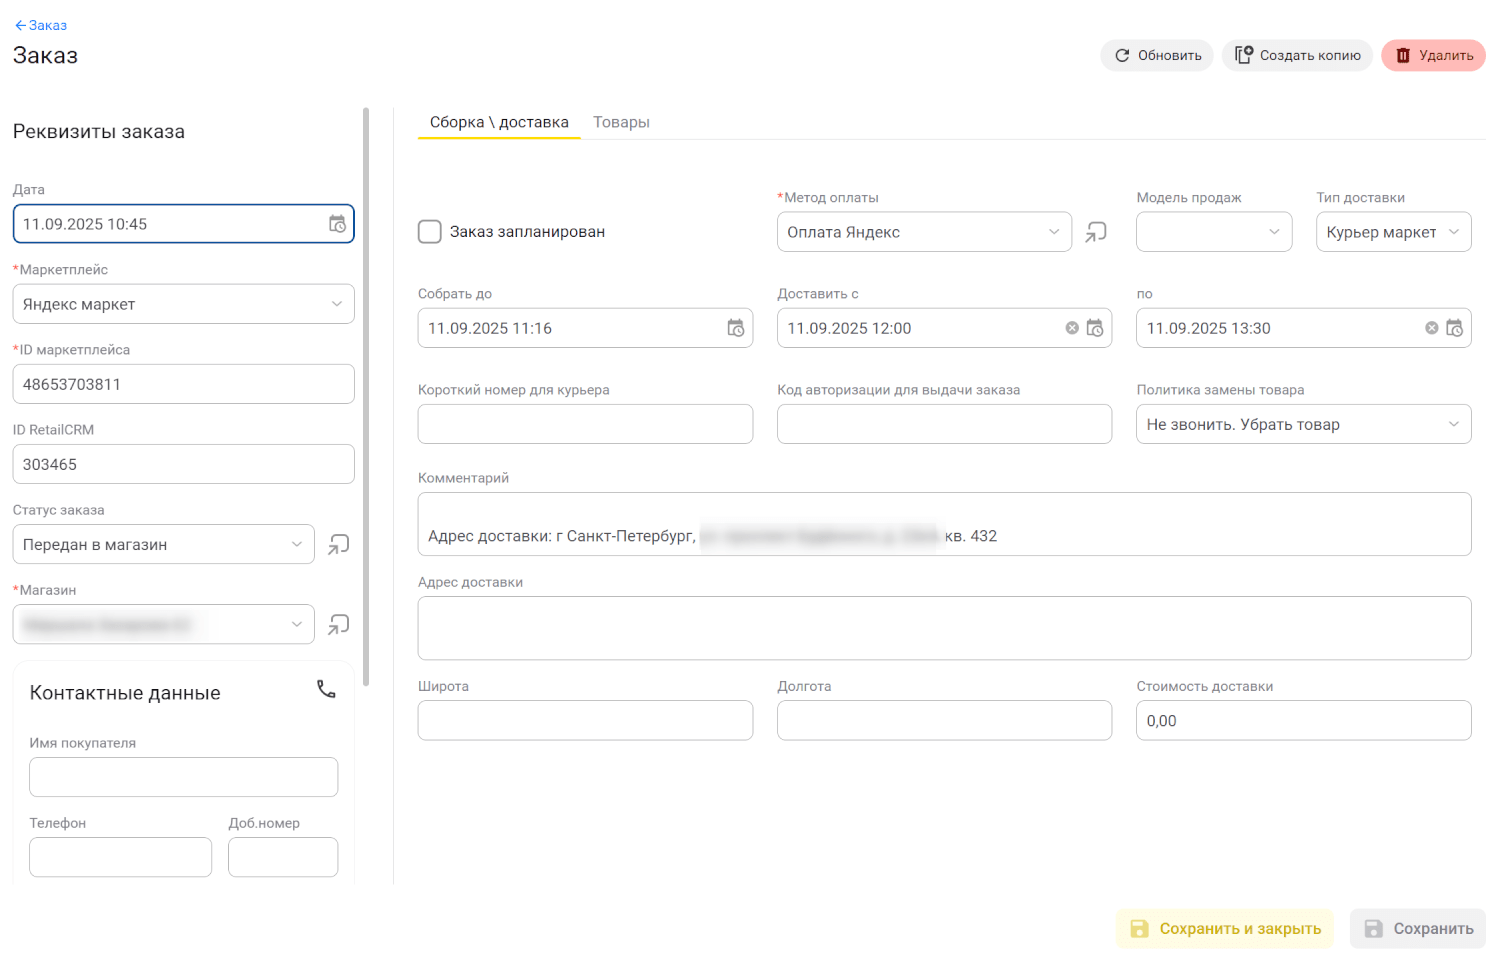The height and width of the screenshot is (958, 1502).
Task: Clear the Доставить с date value
Action: pos(1072,328)
